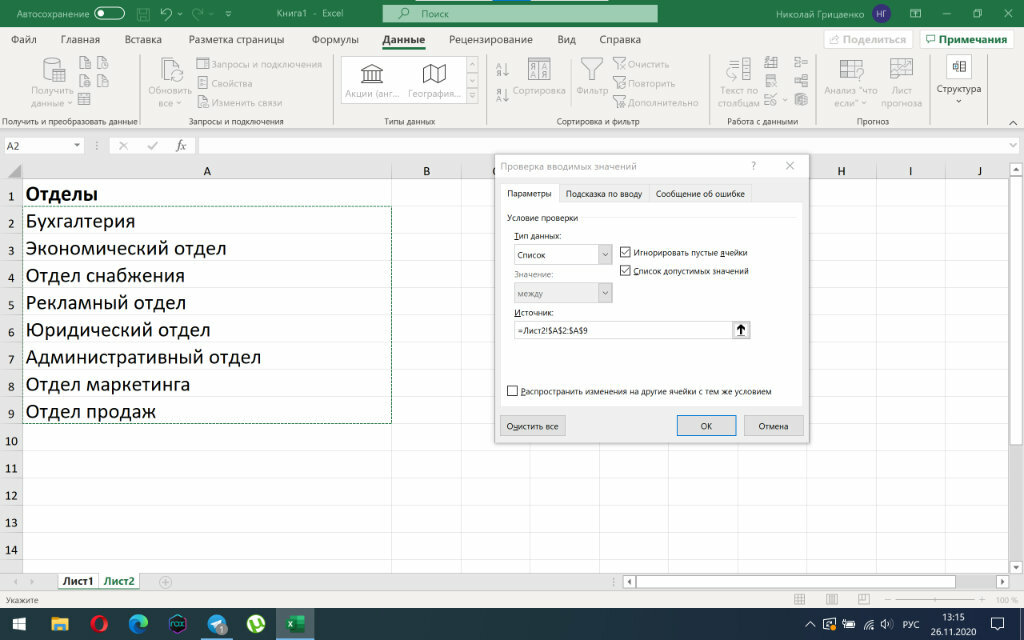Expand the formula bar chevron
1024x640 pixels.
1013,146
